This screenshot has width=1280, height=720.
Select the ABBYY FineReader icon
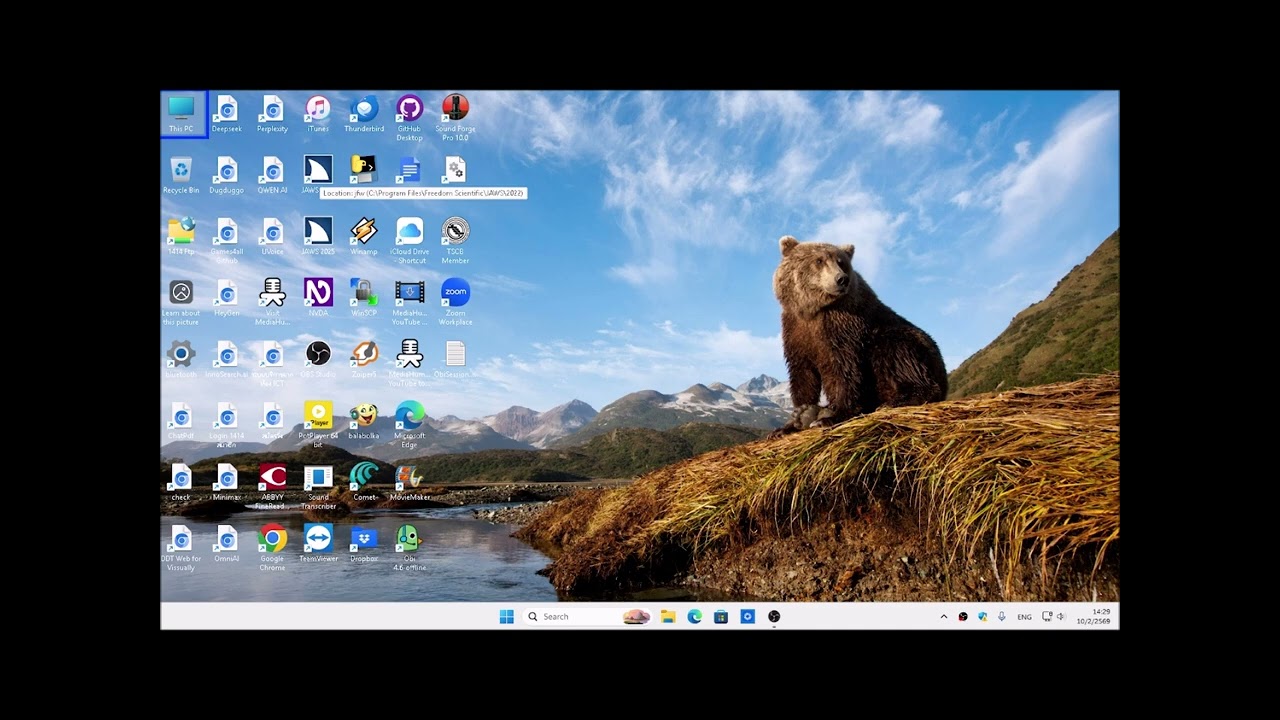[272, 486]
